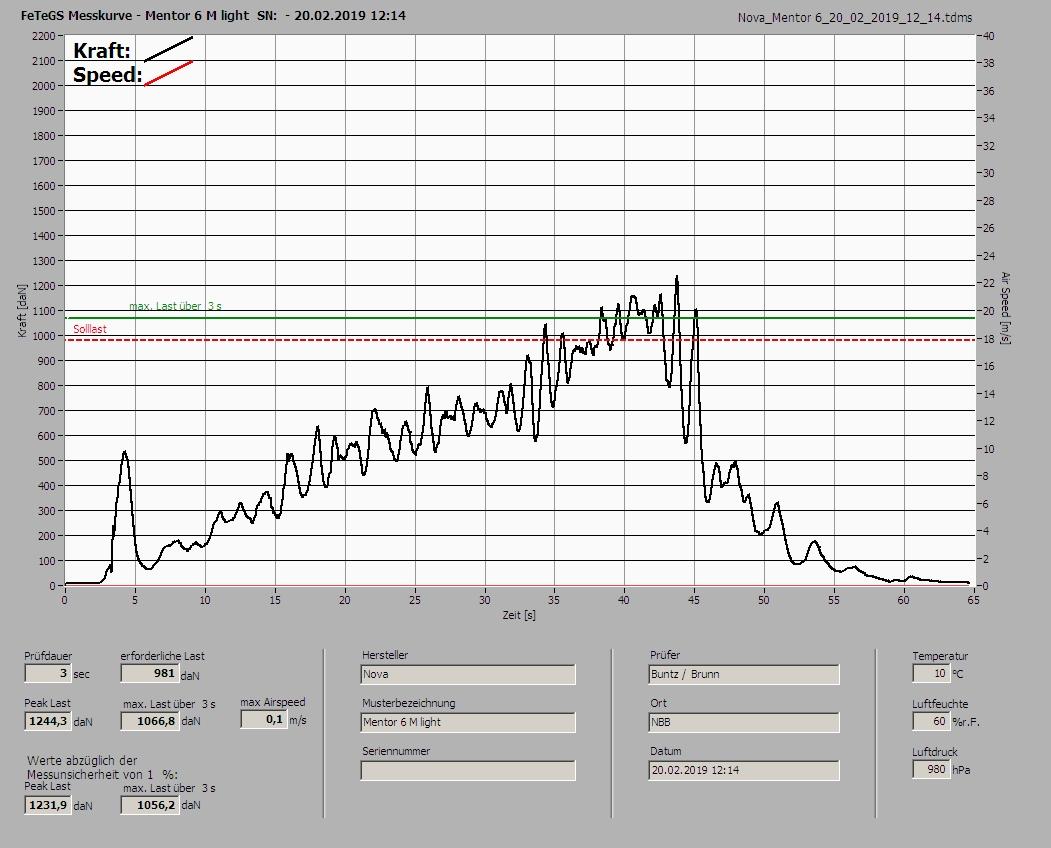1051x848 pixels.
Task: Click the 'Air Speed [m/s]' axis label
Action: (x=1005, y=308)
